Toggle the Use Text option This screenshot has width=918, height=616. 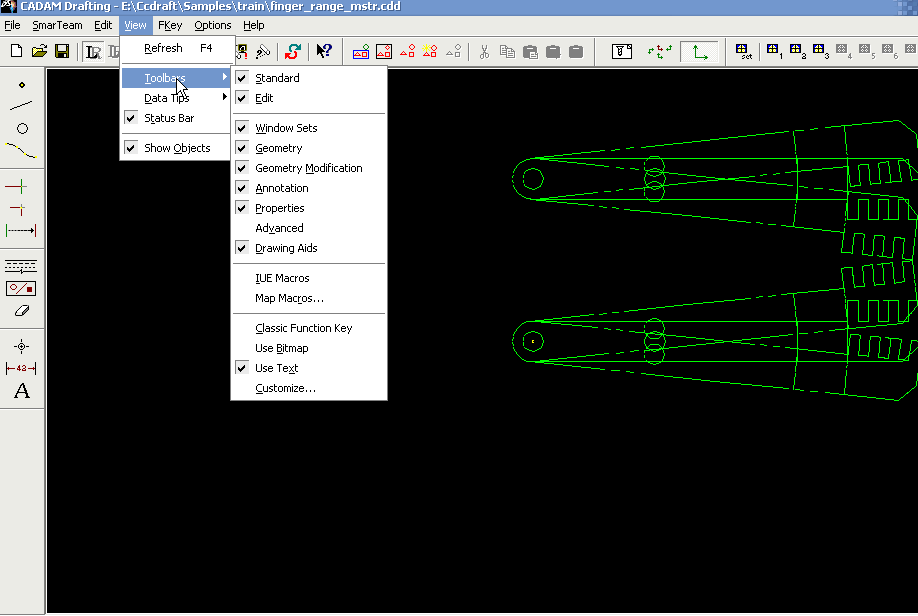click(309, 368)
